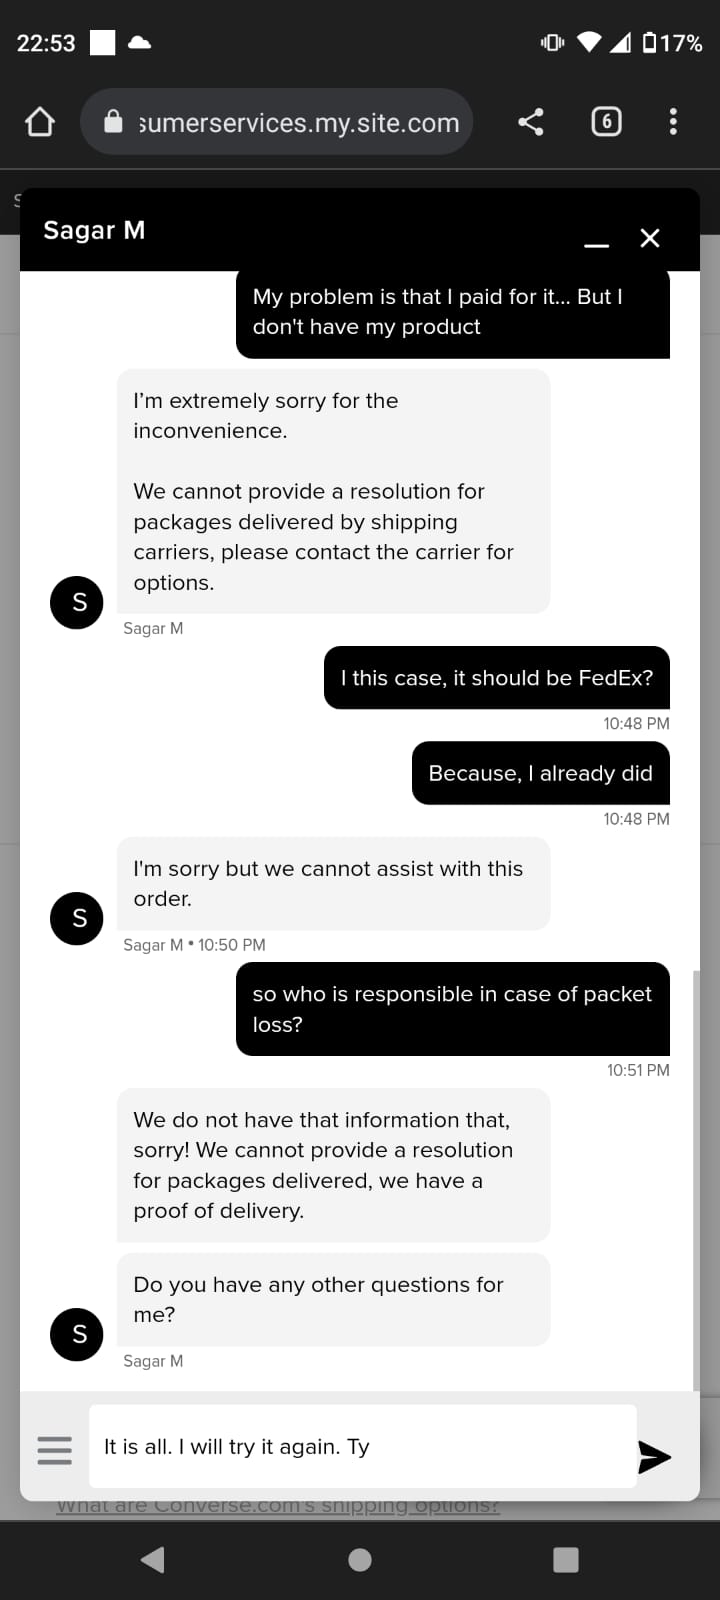
Task: Close the Sagar M chat window
Action: point(650,238)
